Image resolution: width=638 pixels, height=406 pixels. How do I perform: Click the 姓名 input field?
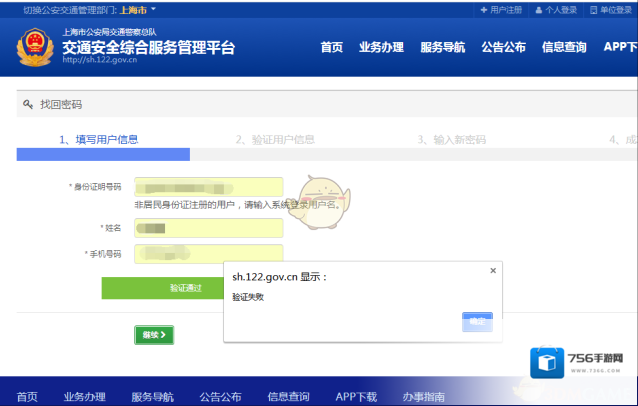(x=209, y=228)
